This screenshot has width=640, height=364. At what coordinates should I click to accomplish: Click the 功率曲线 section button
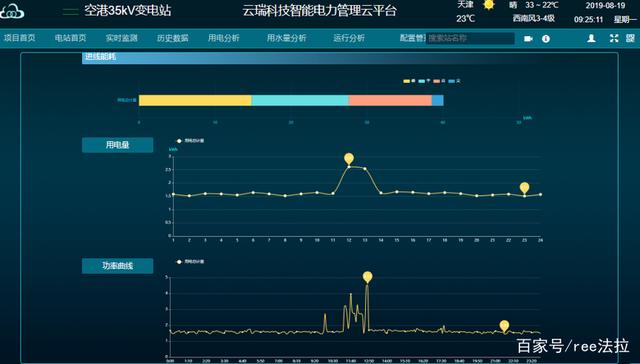point(118,266)
